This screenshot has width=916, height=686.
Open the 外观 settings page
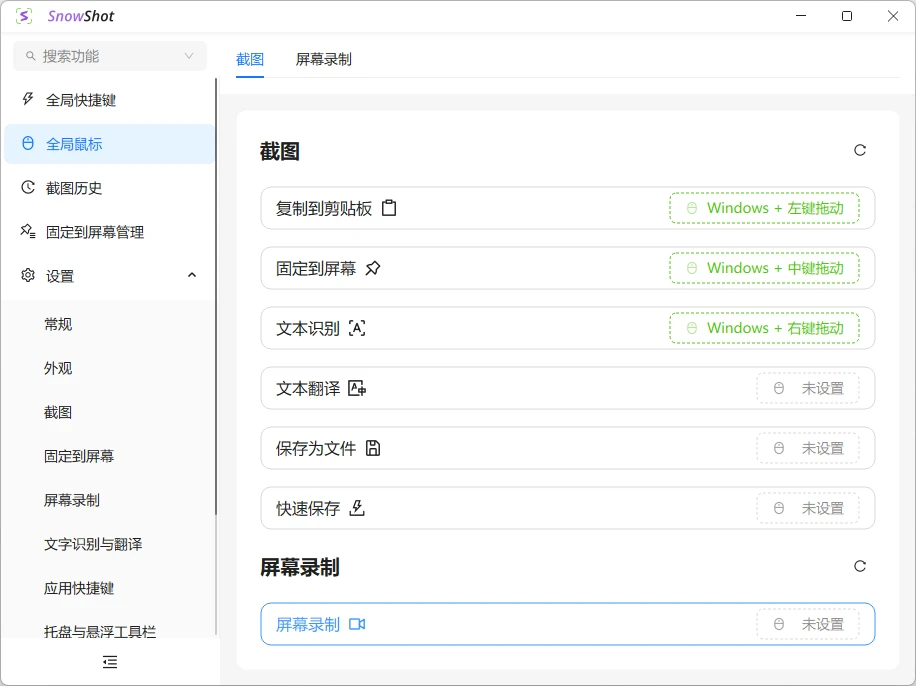pyautogui.click(x=109, y=368)
